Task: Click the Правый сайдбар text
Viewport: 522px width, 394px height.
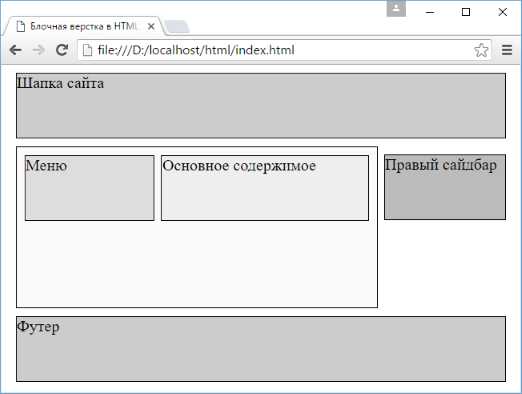Action: [441, 165]
